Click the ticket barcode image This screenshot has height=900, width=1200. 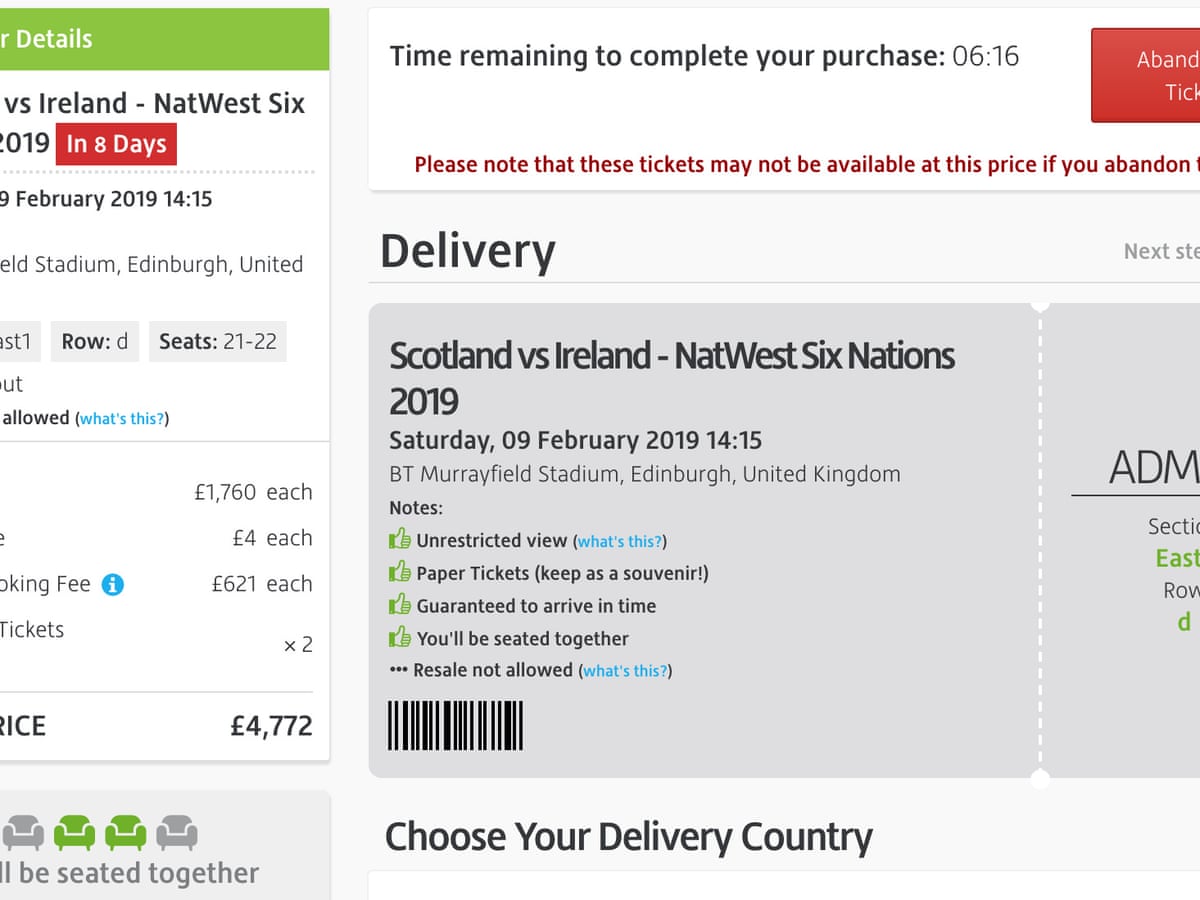pos(455,725)
